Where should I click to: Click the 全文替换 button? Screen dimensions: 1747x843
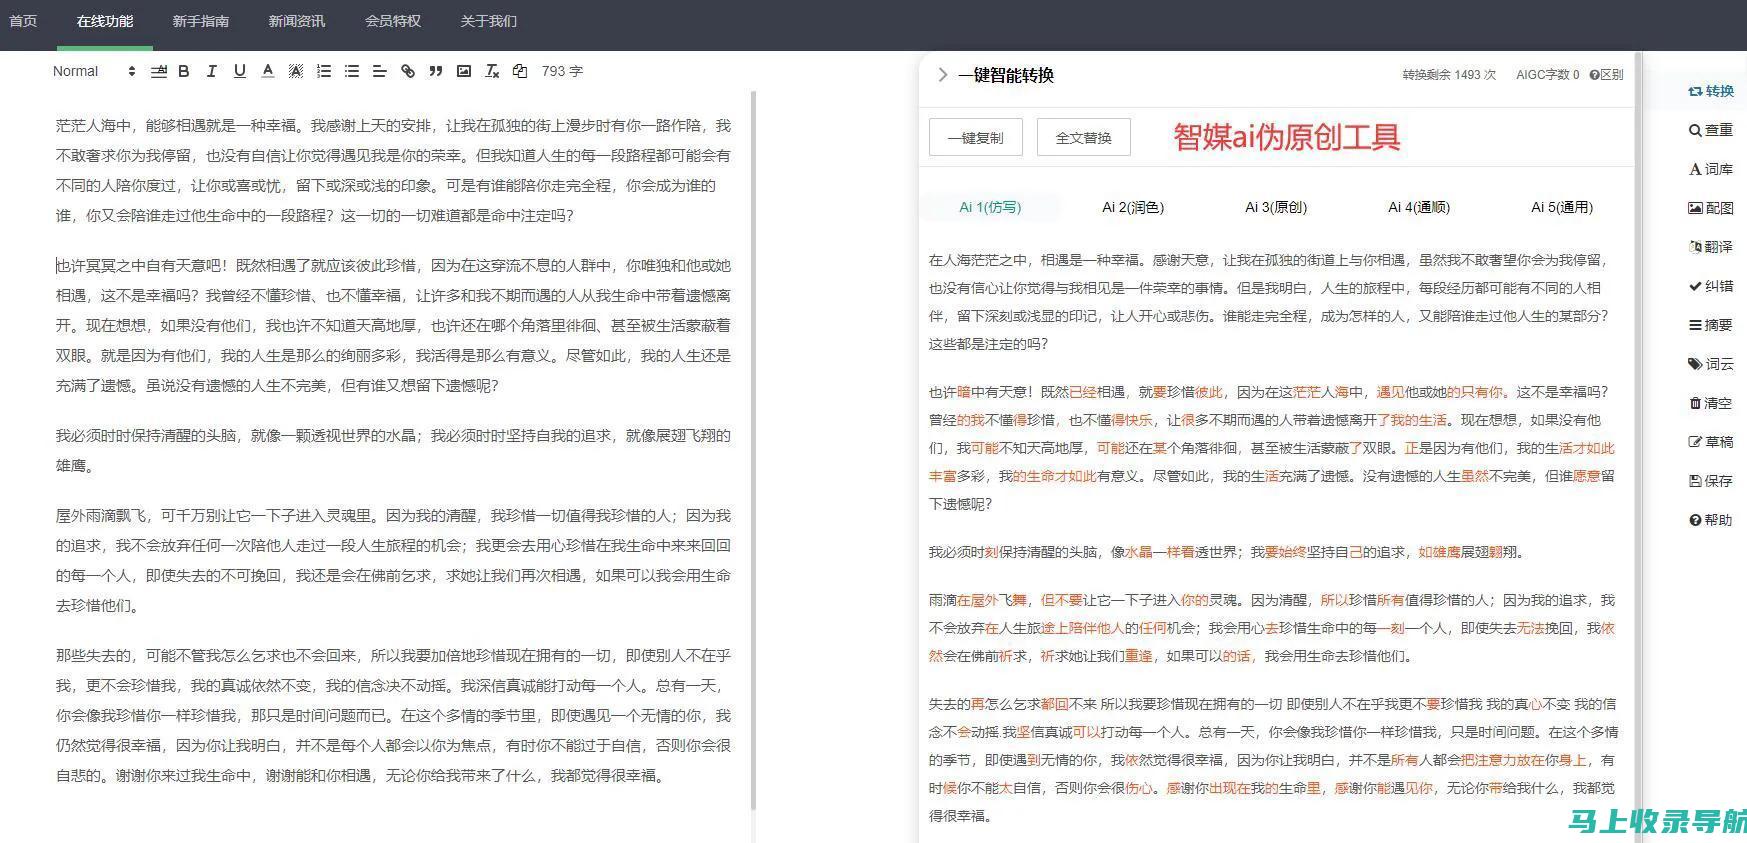click(x=1084, y=137)
